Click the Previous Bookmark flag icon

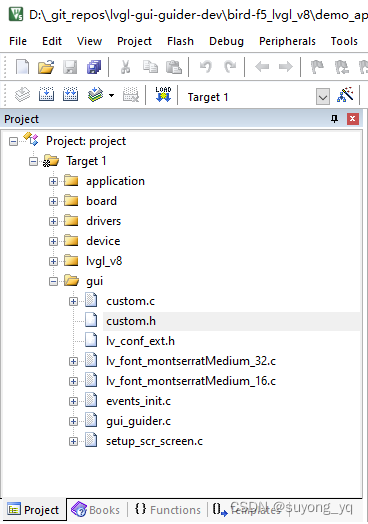pyautogui.click(x=342, y=67)
